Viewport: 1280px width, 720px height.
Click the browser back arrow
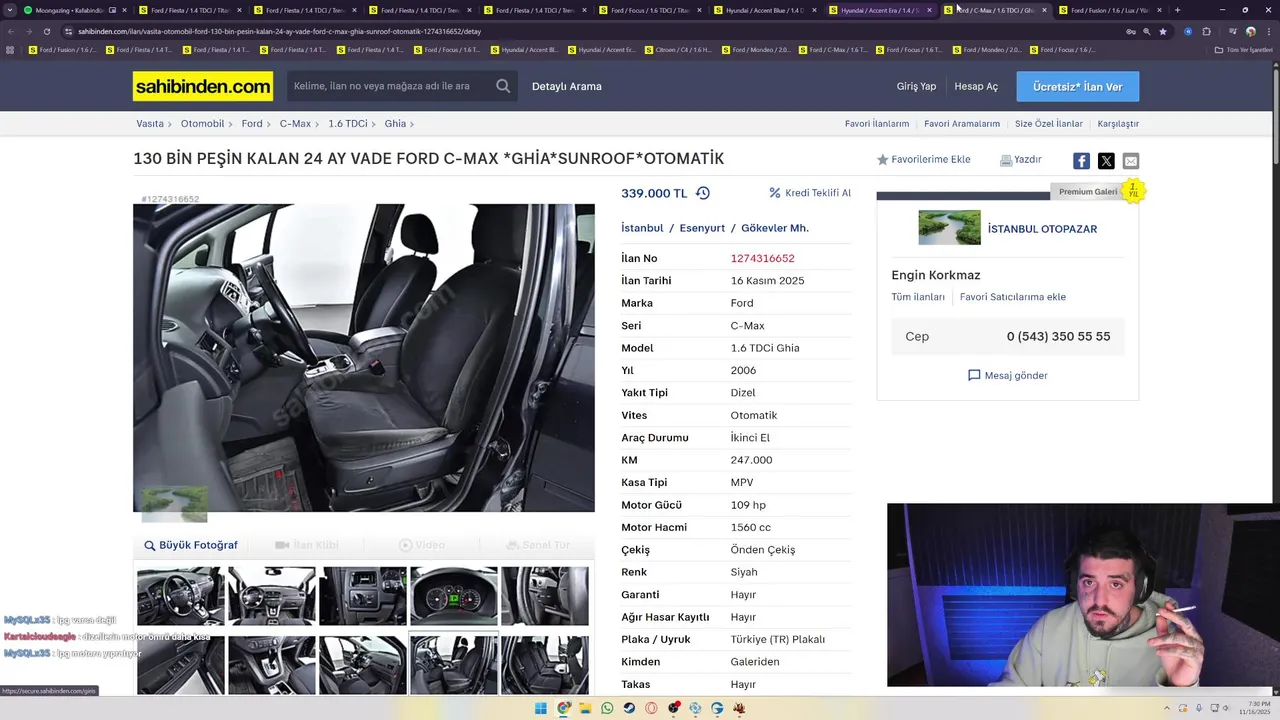point(10,31)
